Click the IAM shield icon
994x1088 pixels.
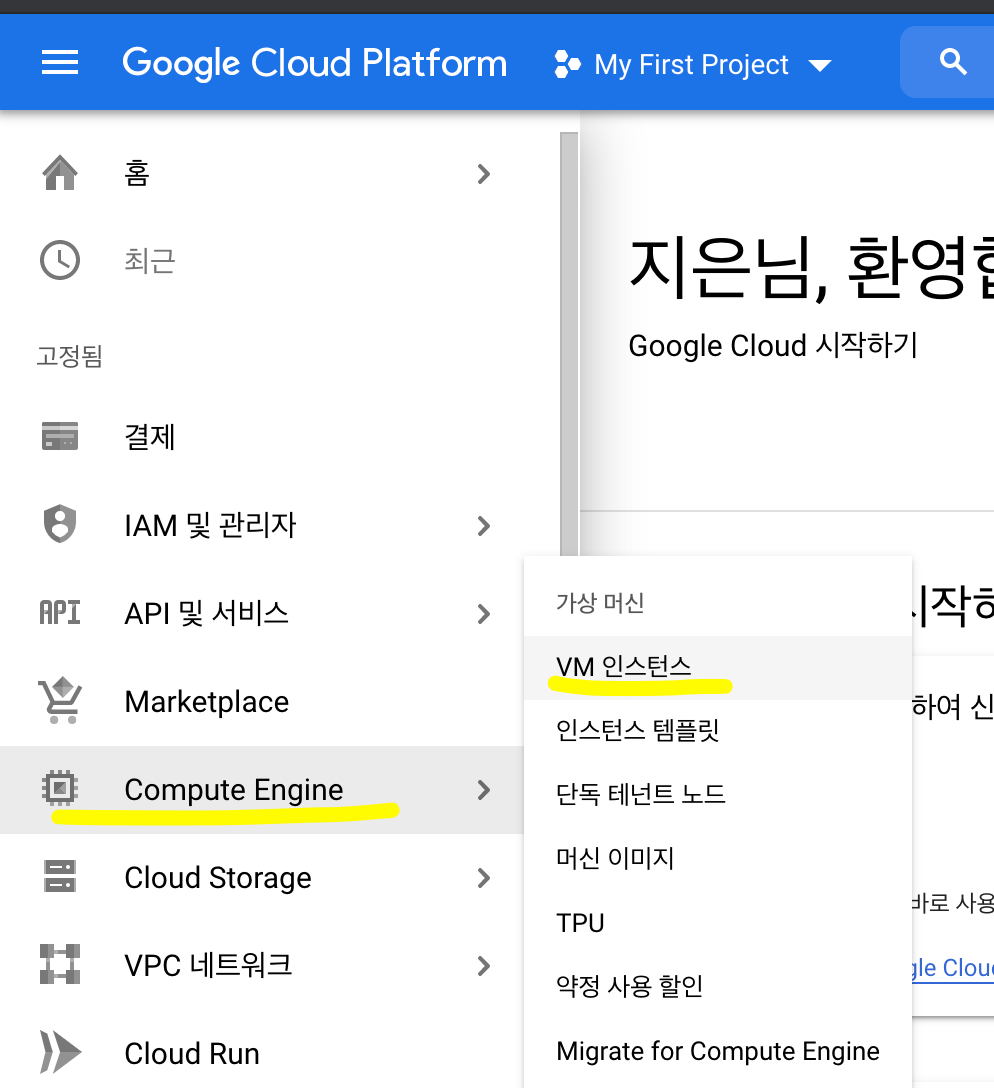(60, 524)
